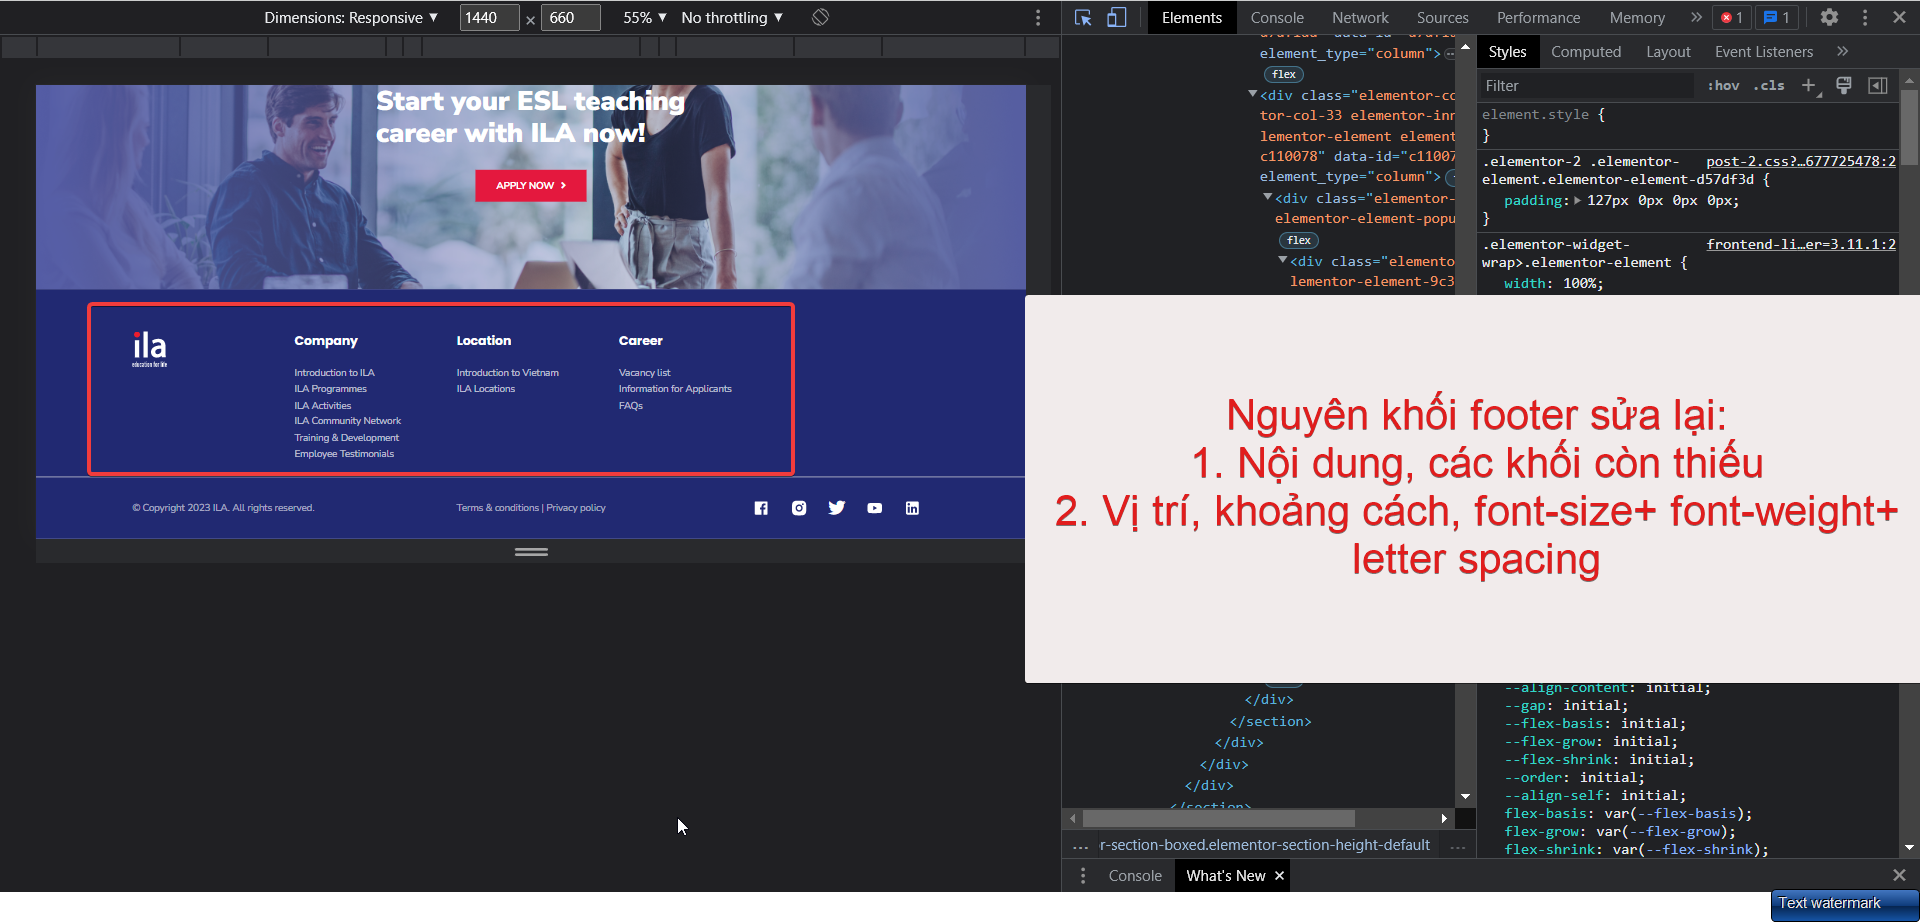Show more DevTools tabs chevron
1920x922 pixels.
[x=1696, y=17]
